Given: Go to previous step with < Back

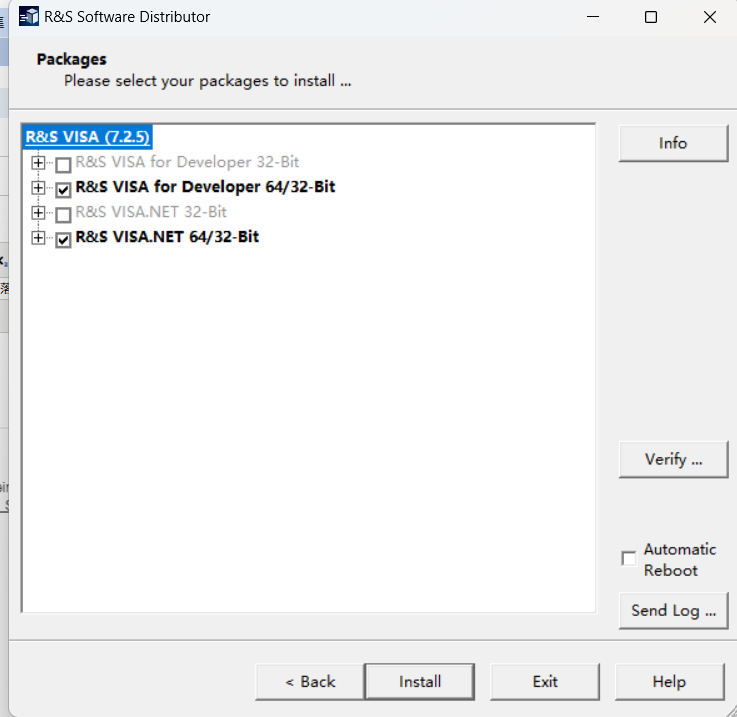Looking at the screenshot, I should 310,682.
